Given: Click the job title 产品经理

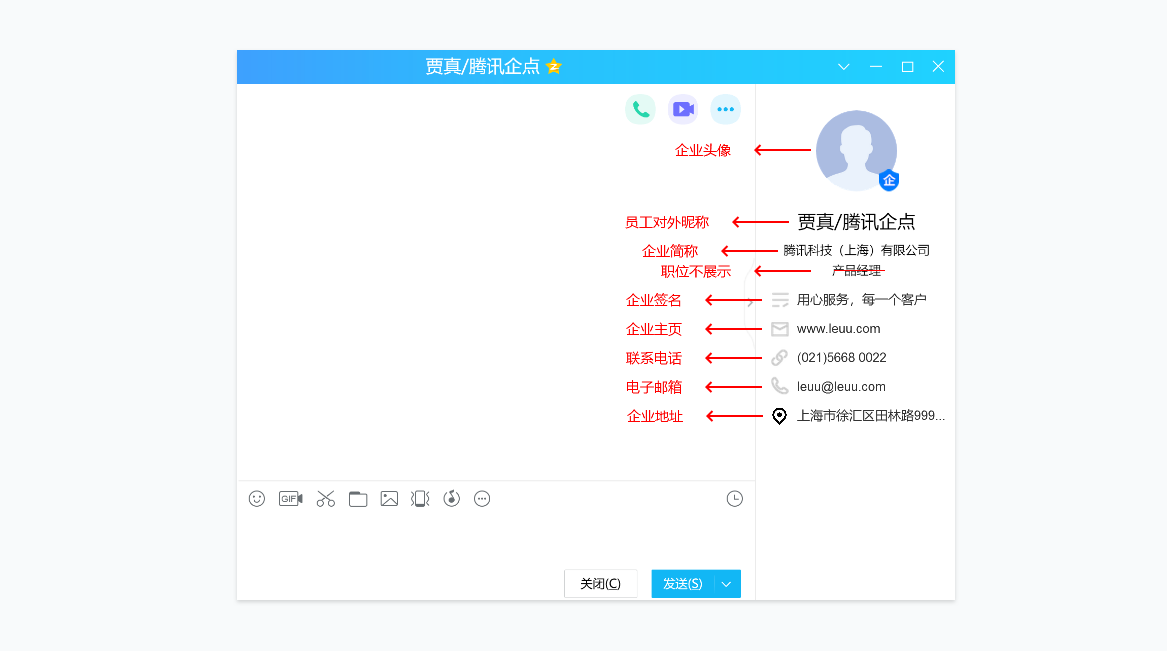Looking at the screenshot, I should [x=856, y=271].
